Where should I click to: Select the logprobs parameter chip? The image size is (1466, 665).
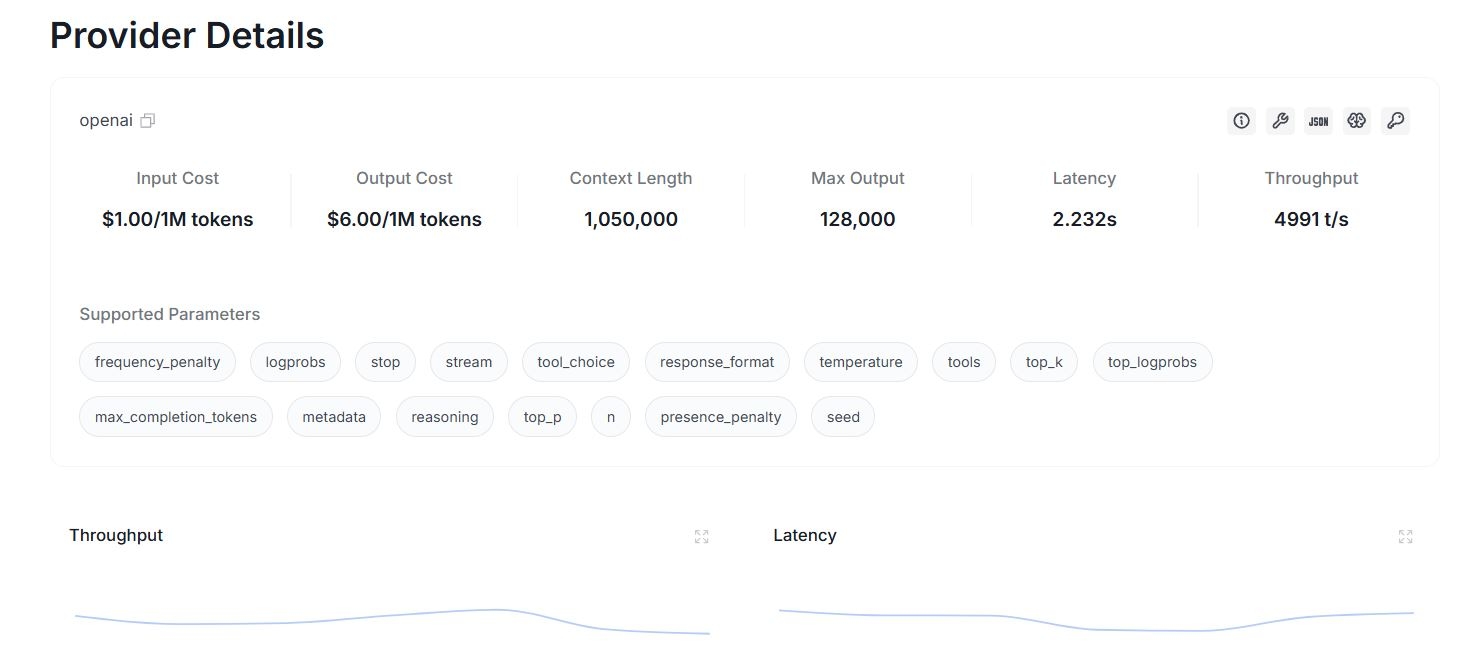pyautogui.click(x=295, y=362)
